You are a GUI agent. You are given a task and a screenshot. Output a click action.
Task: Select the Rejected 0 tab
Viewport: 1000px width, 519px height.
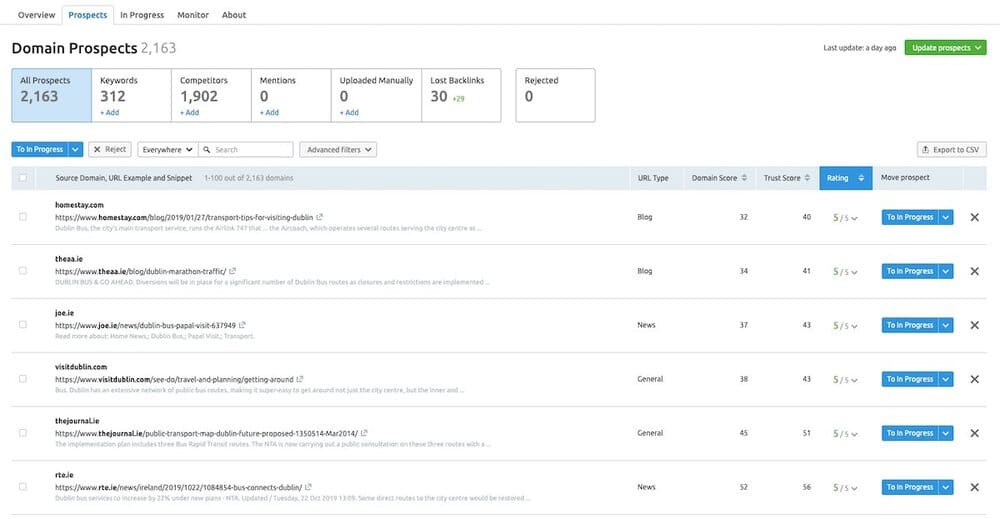pos(555,95)
